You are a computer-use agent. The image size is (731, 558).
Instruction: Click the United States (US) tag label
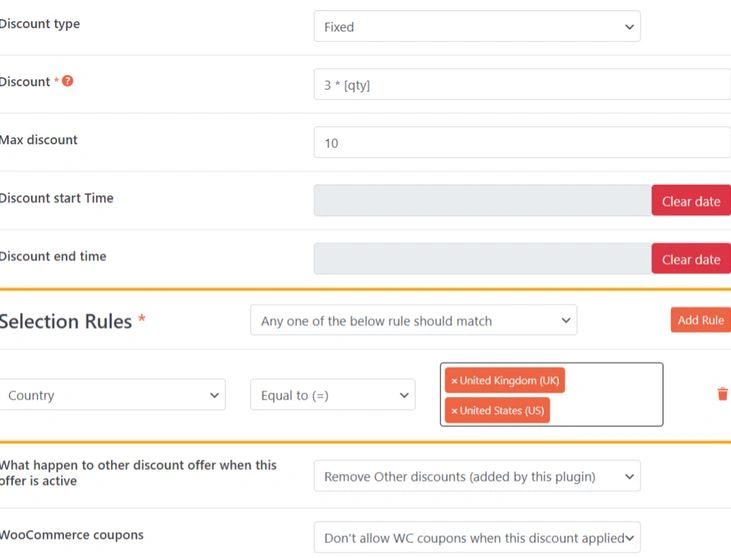503,411
